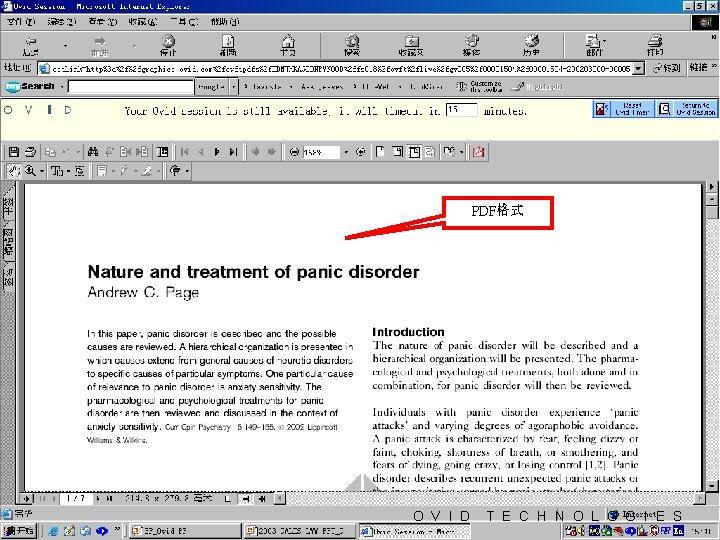
Task: Click Customize the toolbar in MySearch bar
Action: (478, 86)
